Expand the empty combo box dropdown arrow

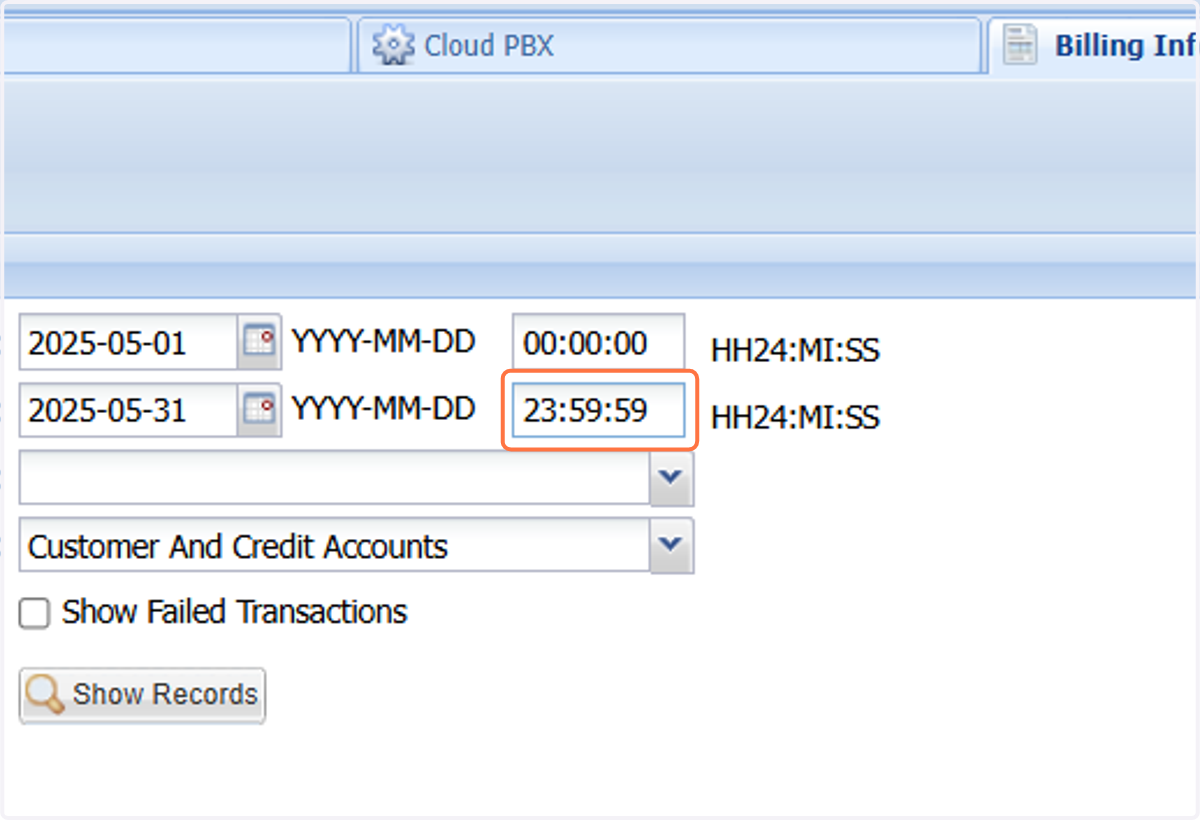click(x=672, y=478)
